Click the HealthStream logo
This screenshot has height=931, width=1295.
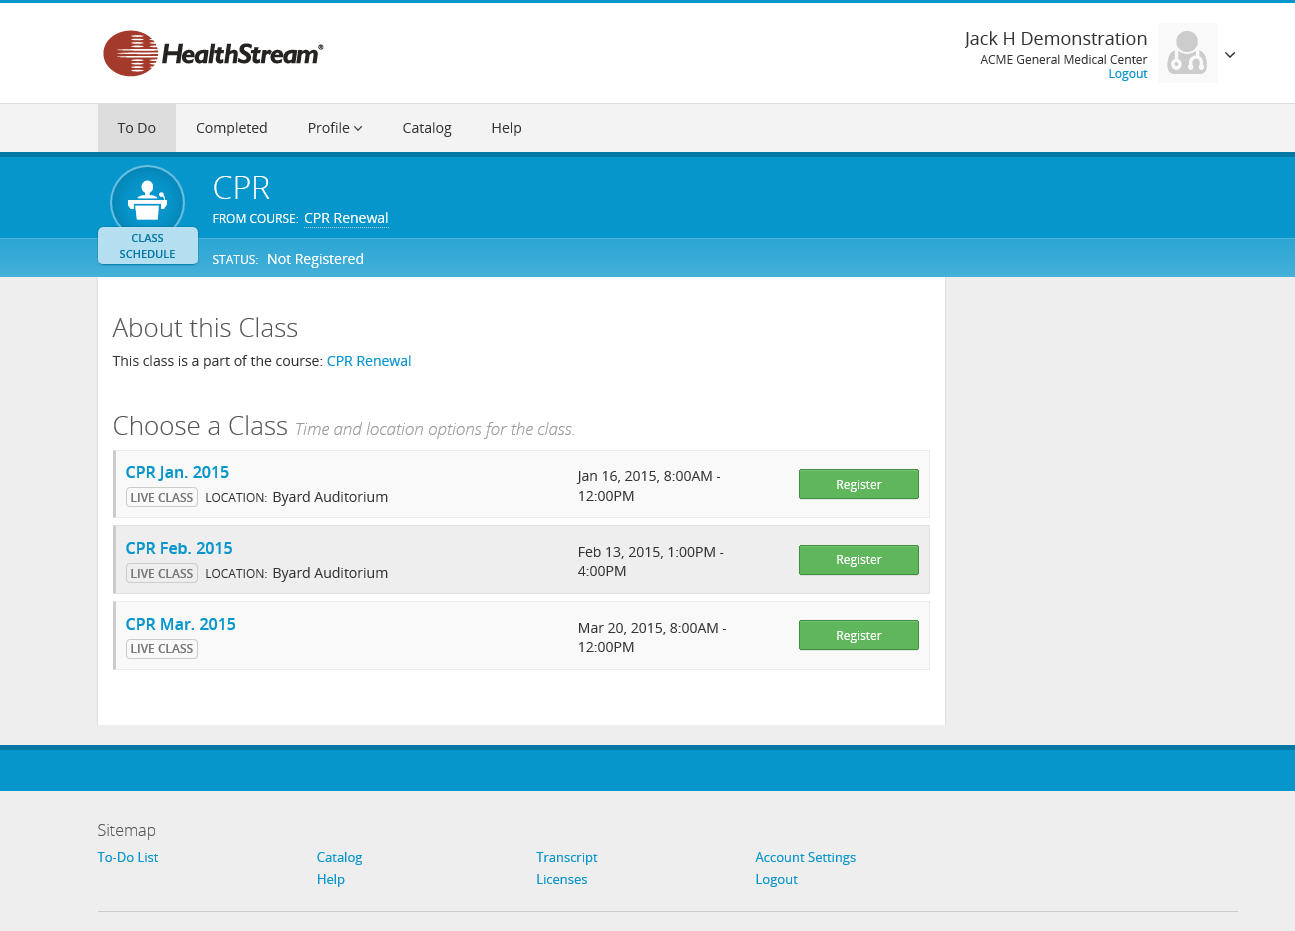(213, 53)
